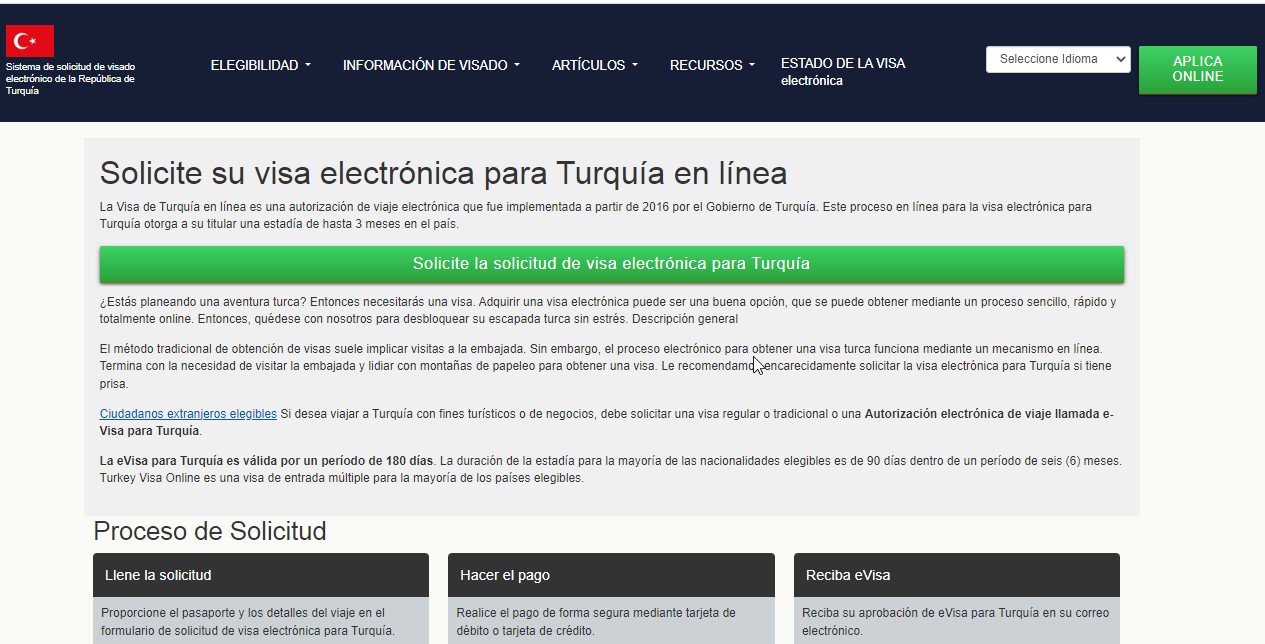
Task: Click the site title text under the flag
Action: 70,79
